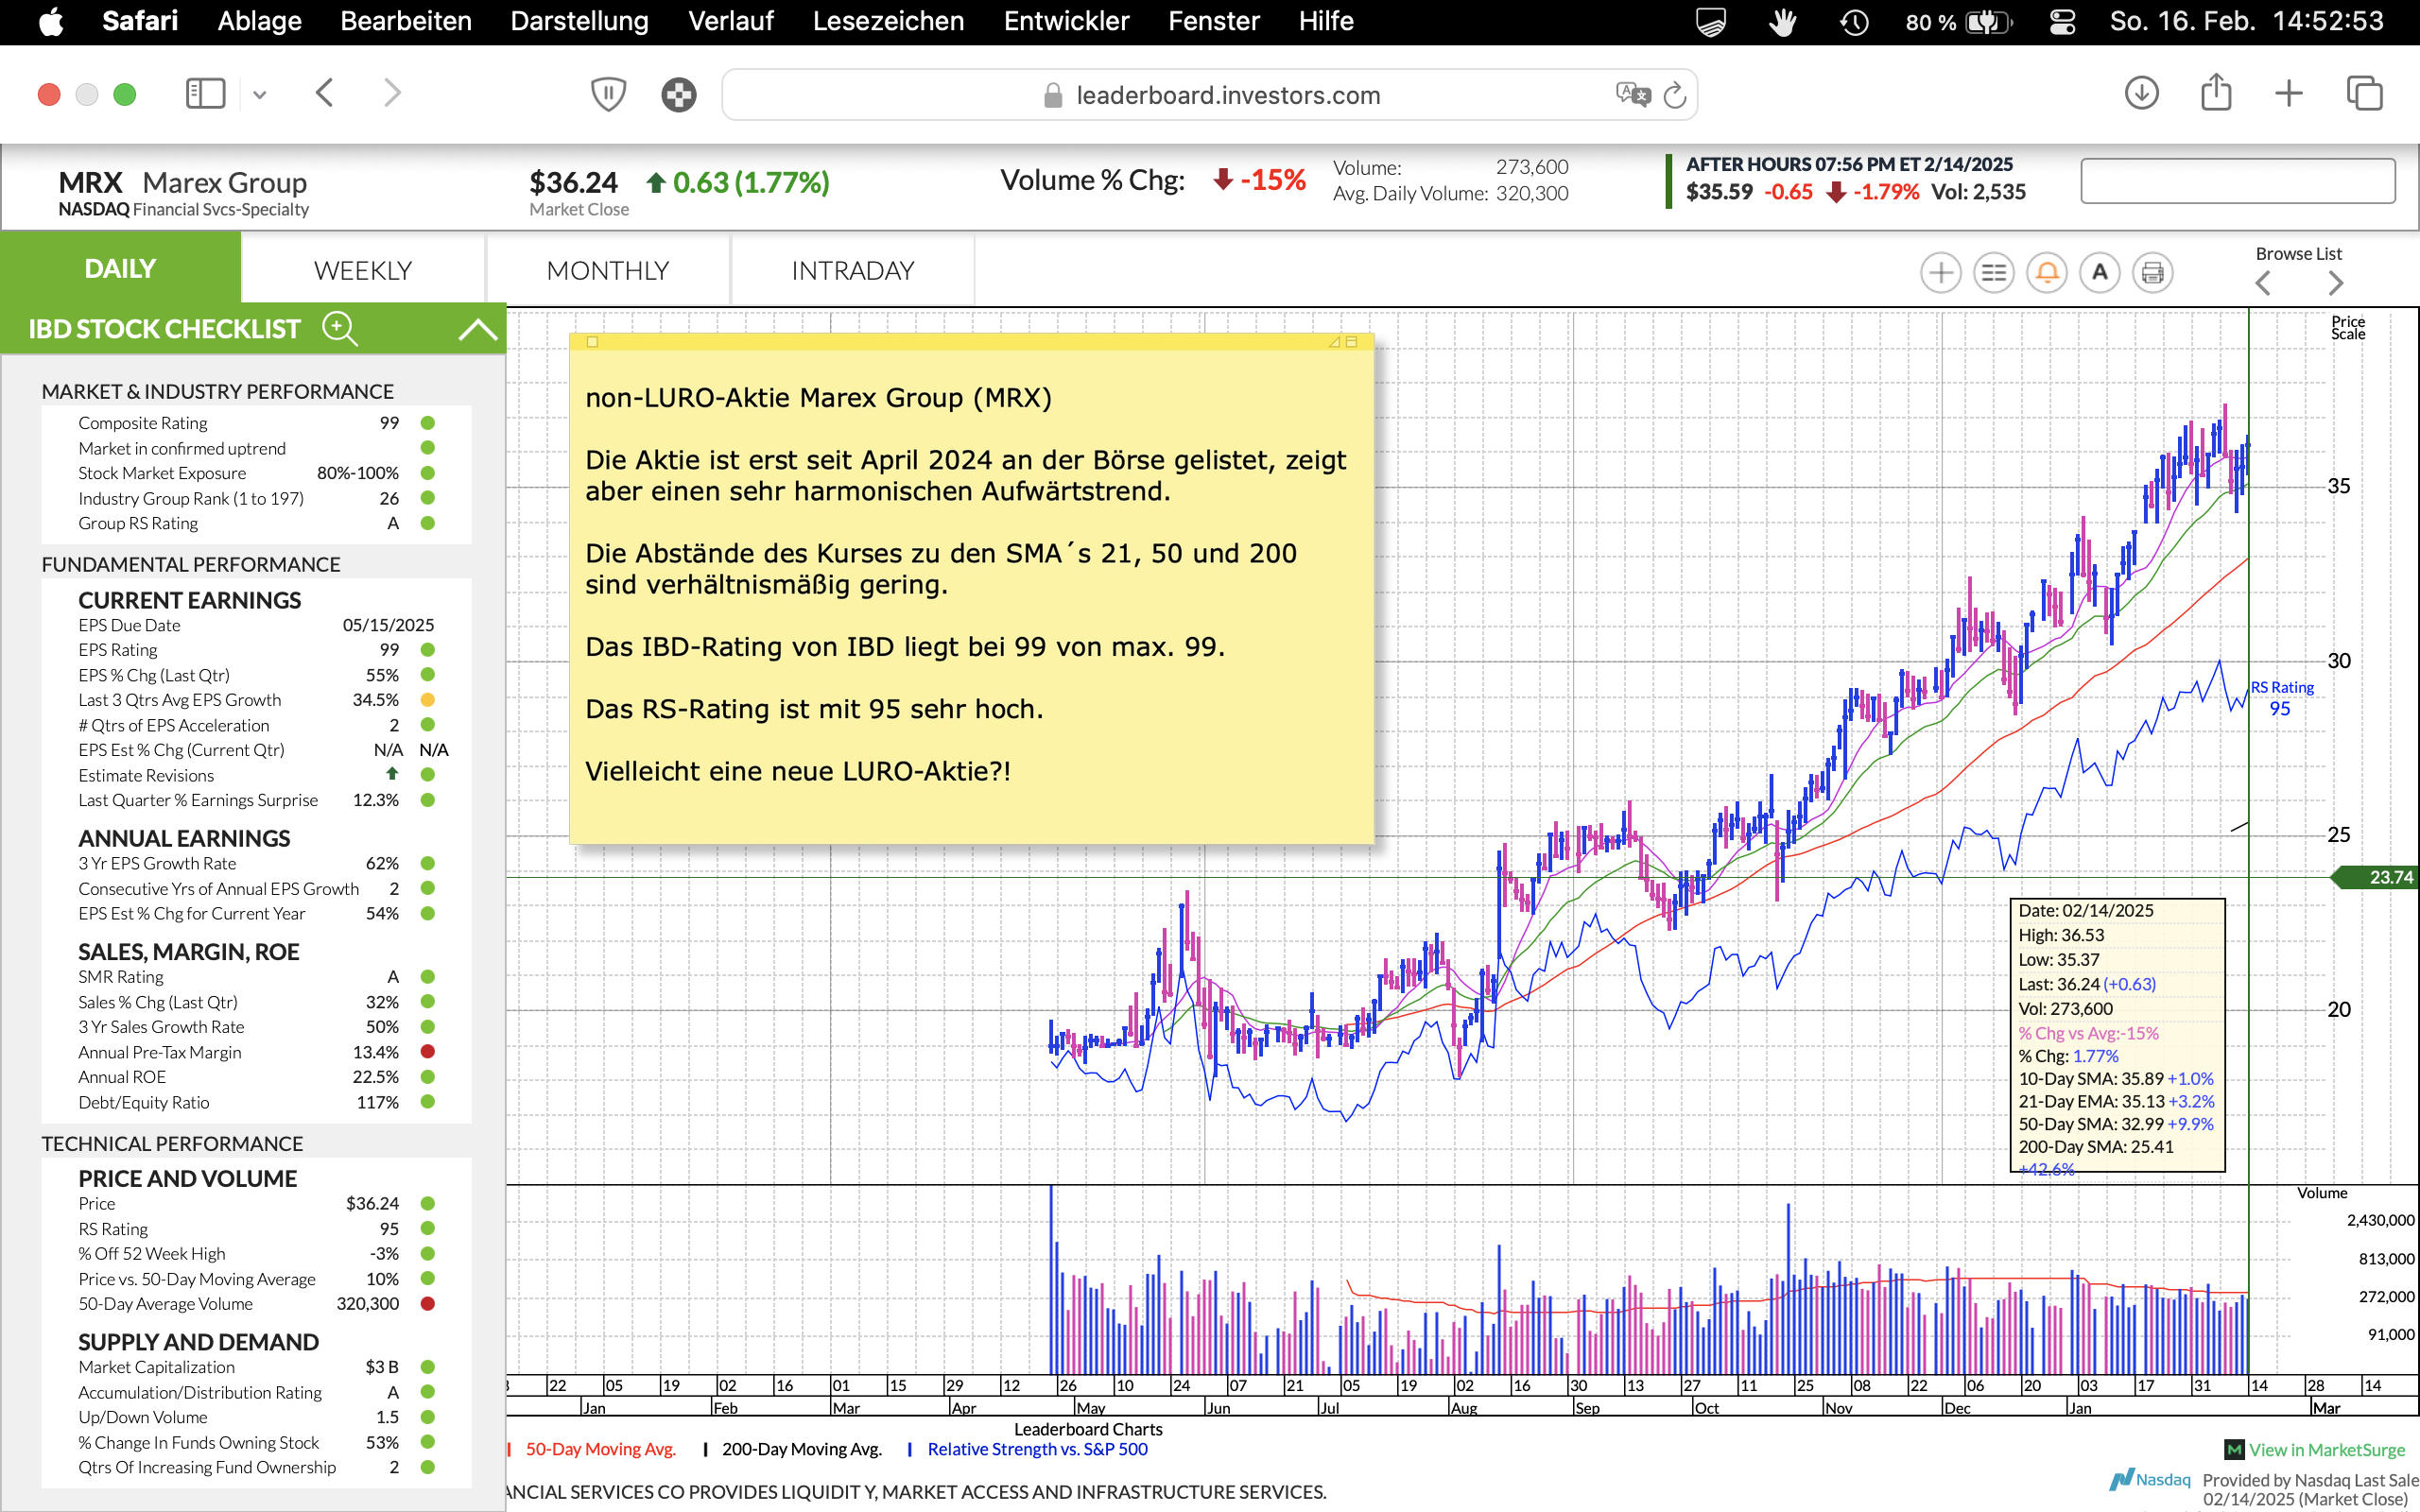Print the chart using printer icon
This screenshot has height=1512, width=2420.
pos(2153,272)
